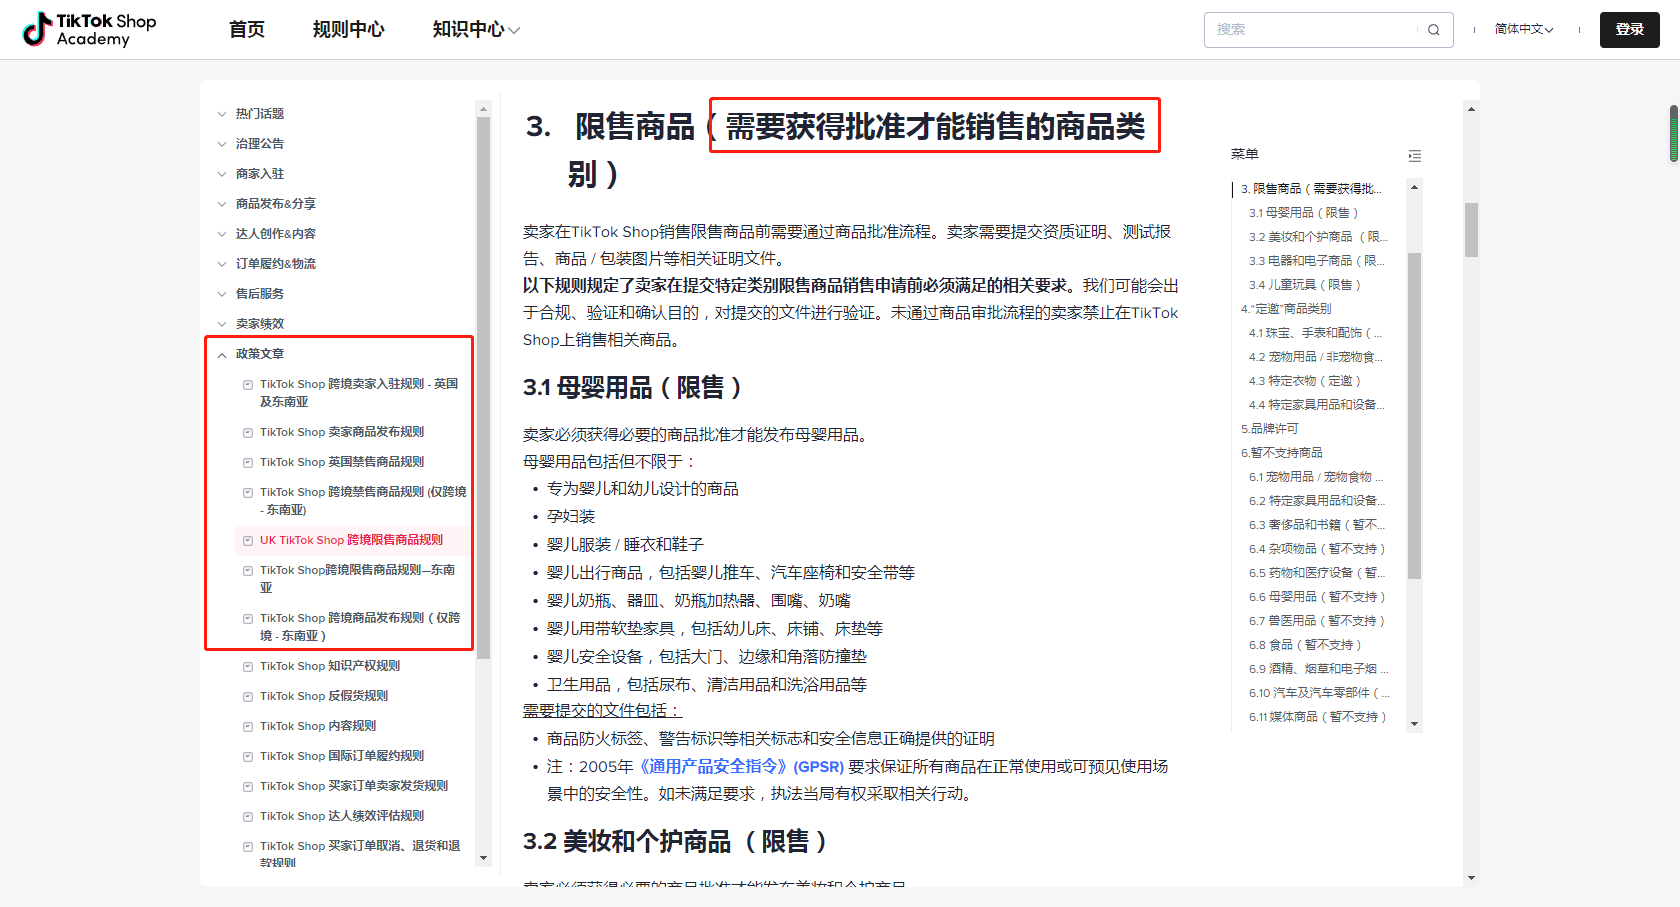Click the menu collapse icon beside 菜单
Screen dimensions: 1680x907
[x=1414, y=156]
